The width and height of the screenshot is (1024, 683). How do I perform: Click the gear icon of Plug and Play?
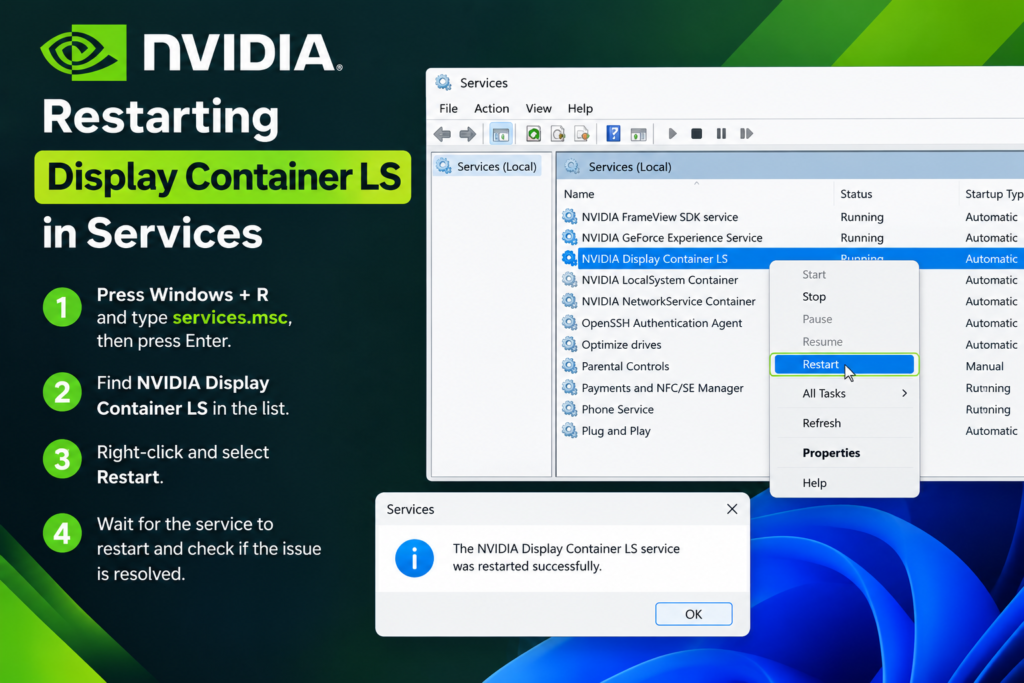tap(569, 430)
